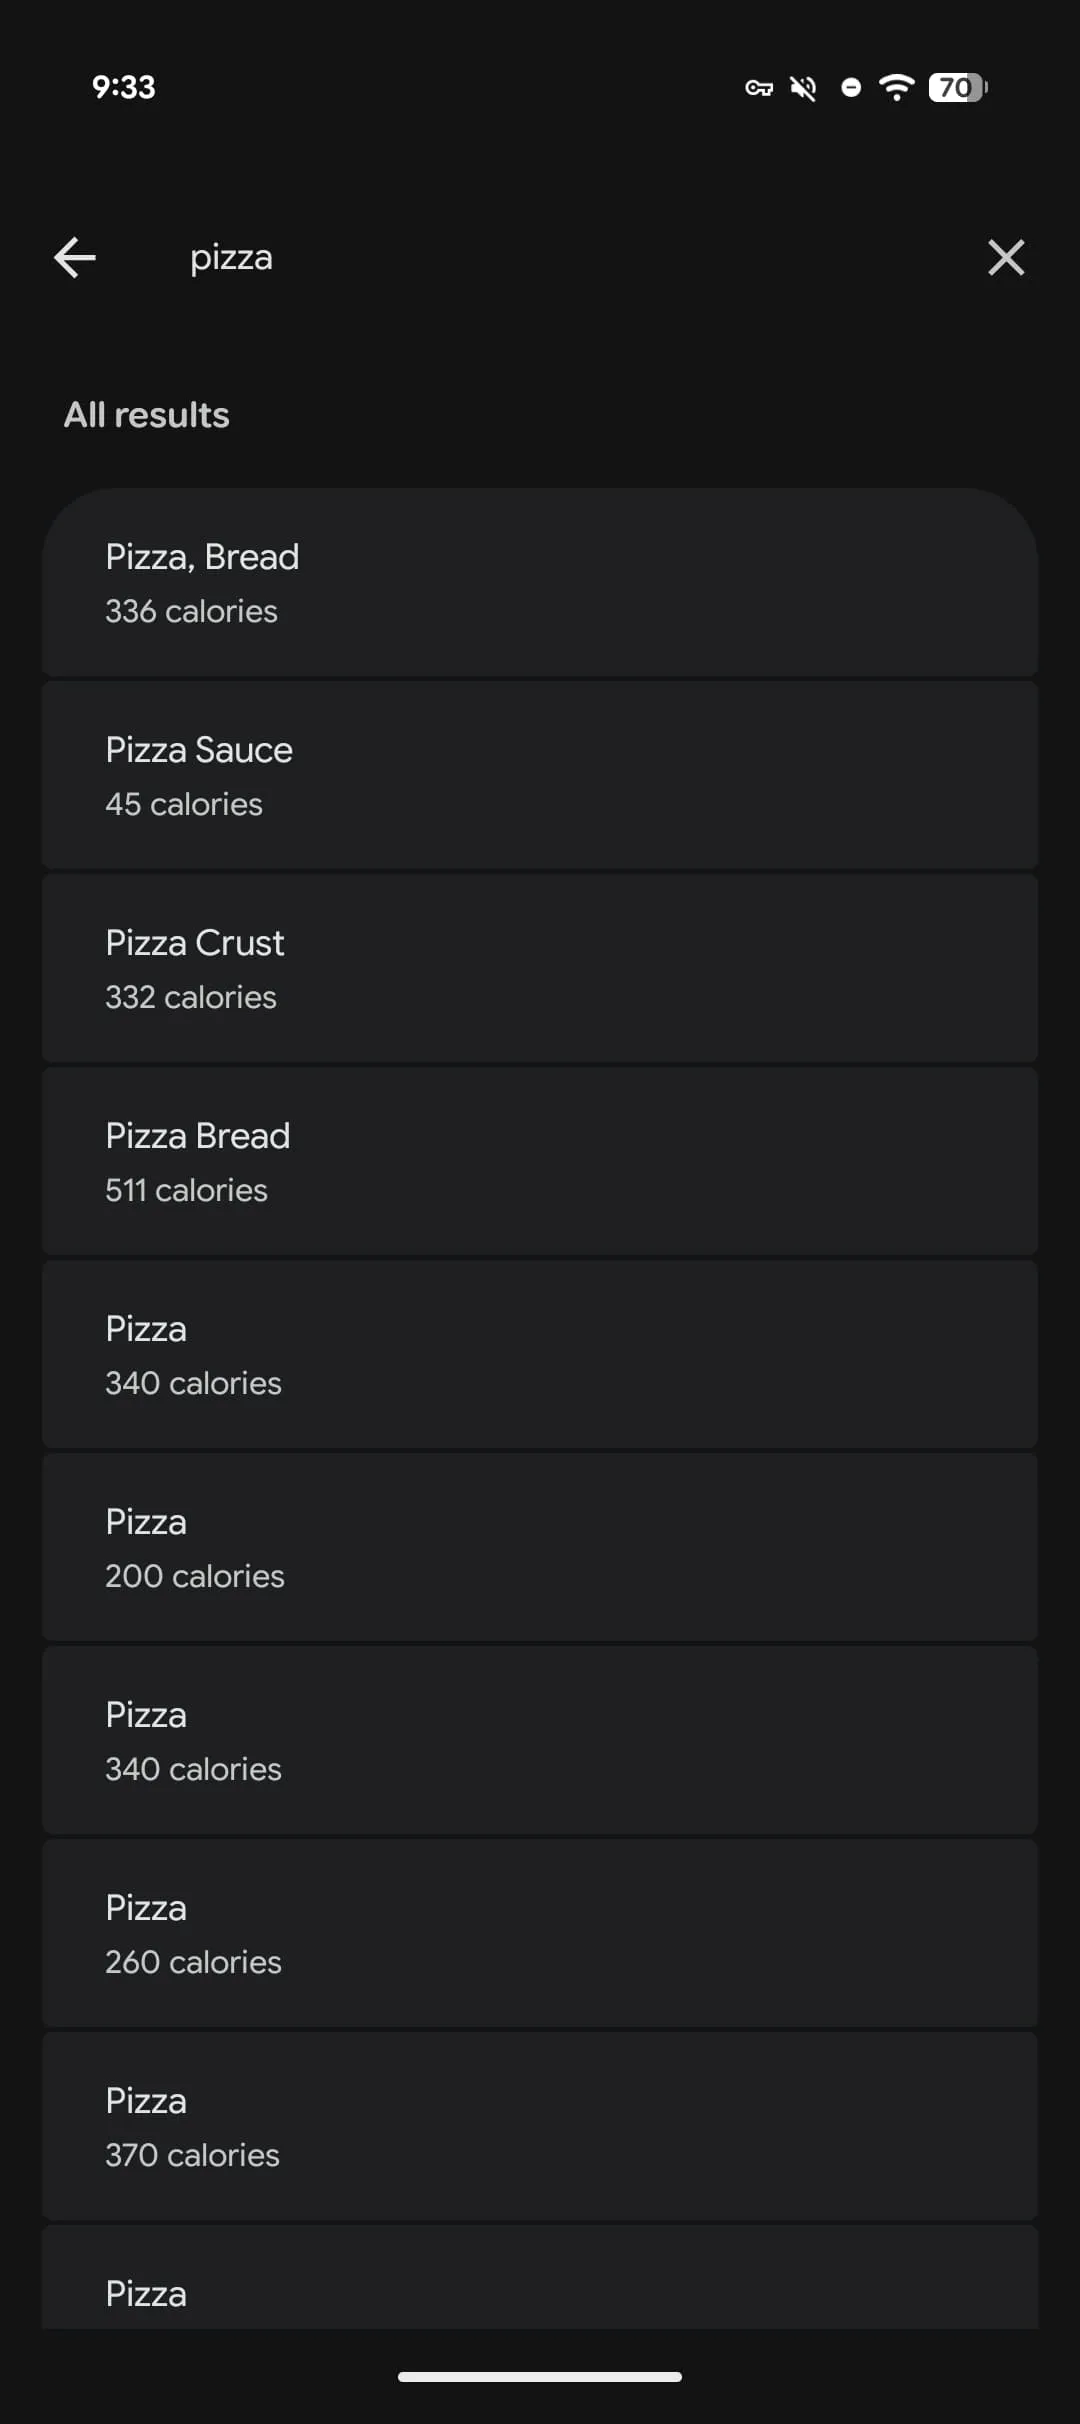The height and width of the screenshot is (2424, 1080).
Task: Choose the Pizza Sauce 45 calories result
Action: 540,776
